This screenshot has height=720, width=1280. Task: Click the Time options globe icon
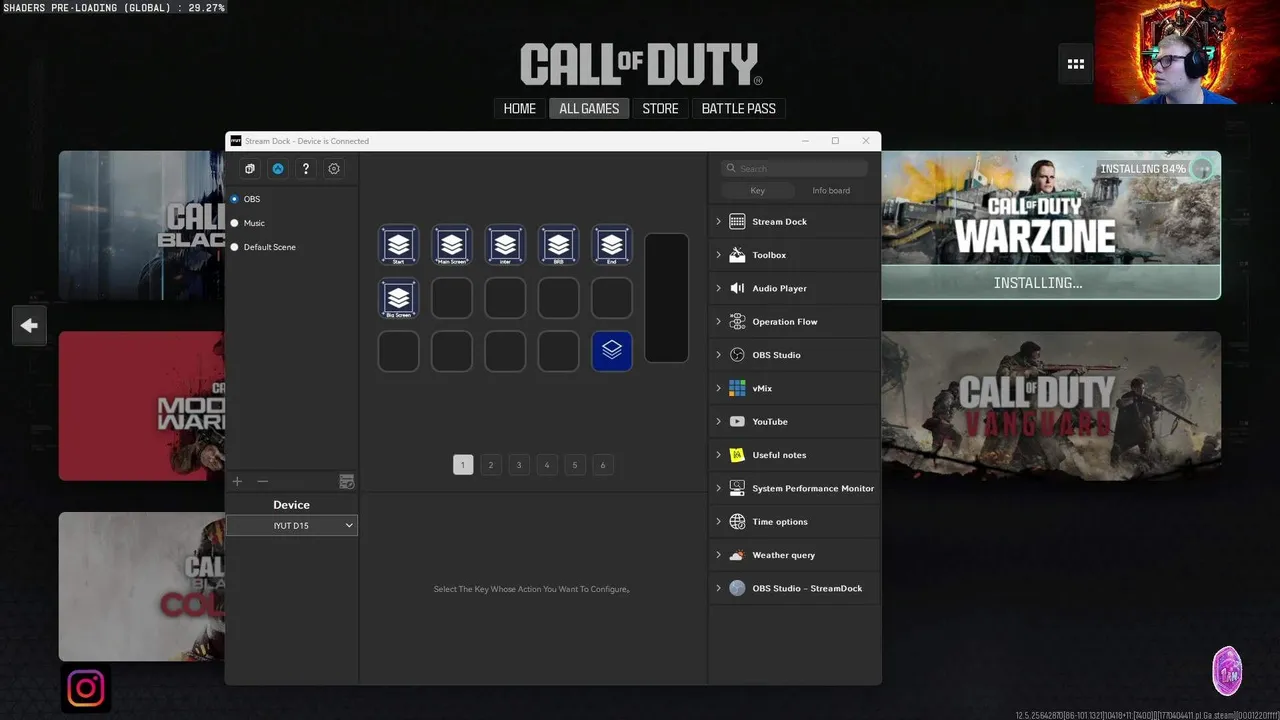pyautogui.click(x=737, y=521)
